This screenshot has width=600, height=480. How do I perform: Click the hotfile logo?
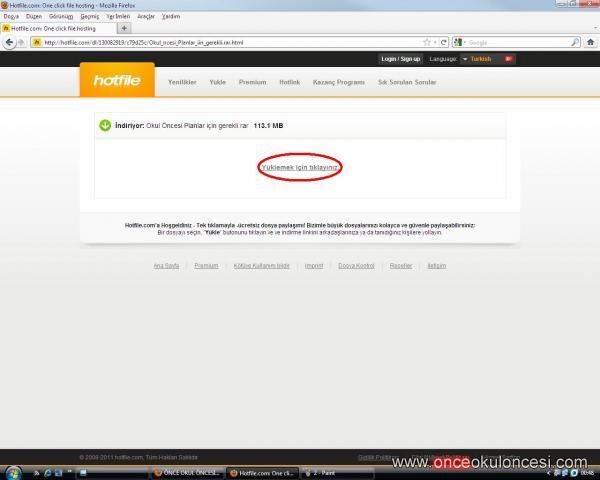117,81
